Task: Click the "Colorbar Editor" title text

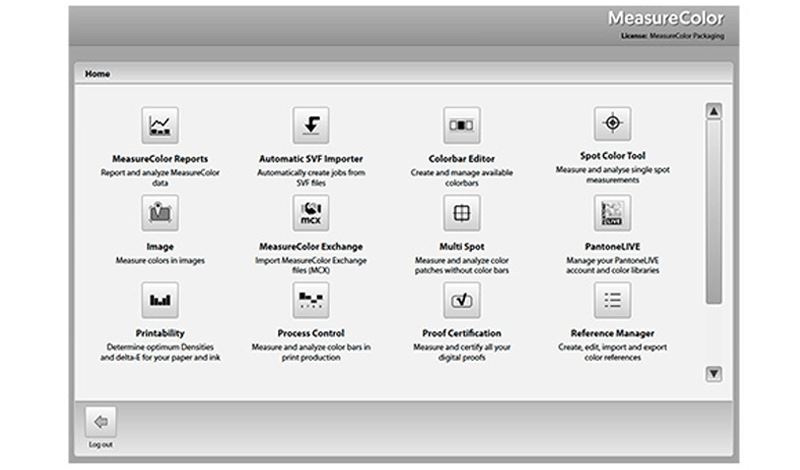Action: 462,159
